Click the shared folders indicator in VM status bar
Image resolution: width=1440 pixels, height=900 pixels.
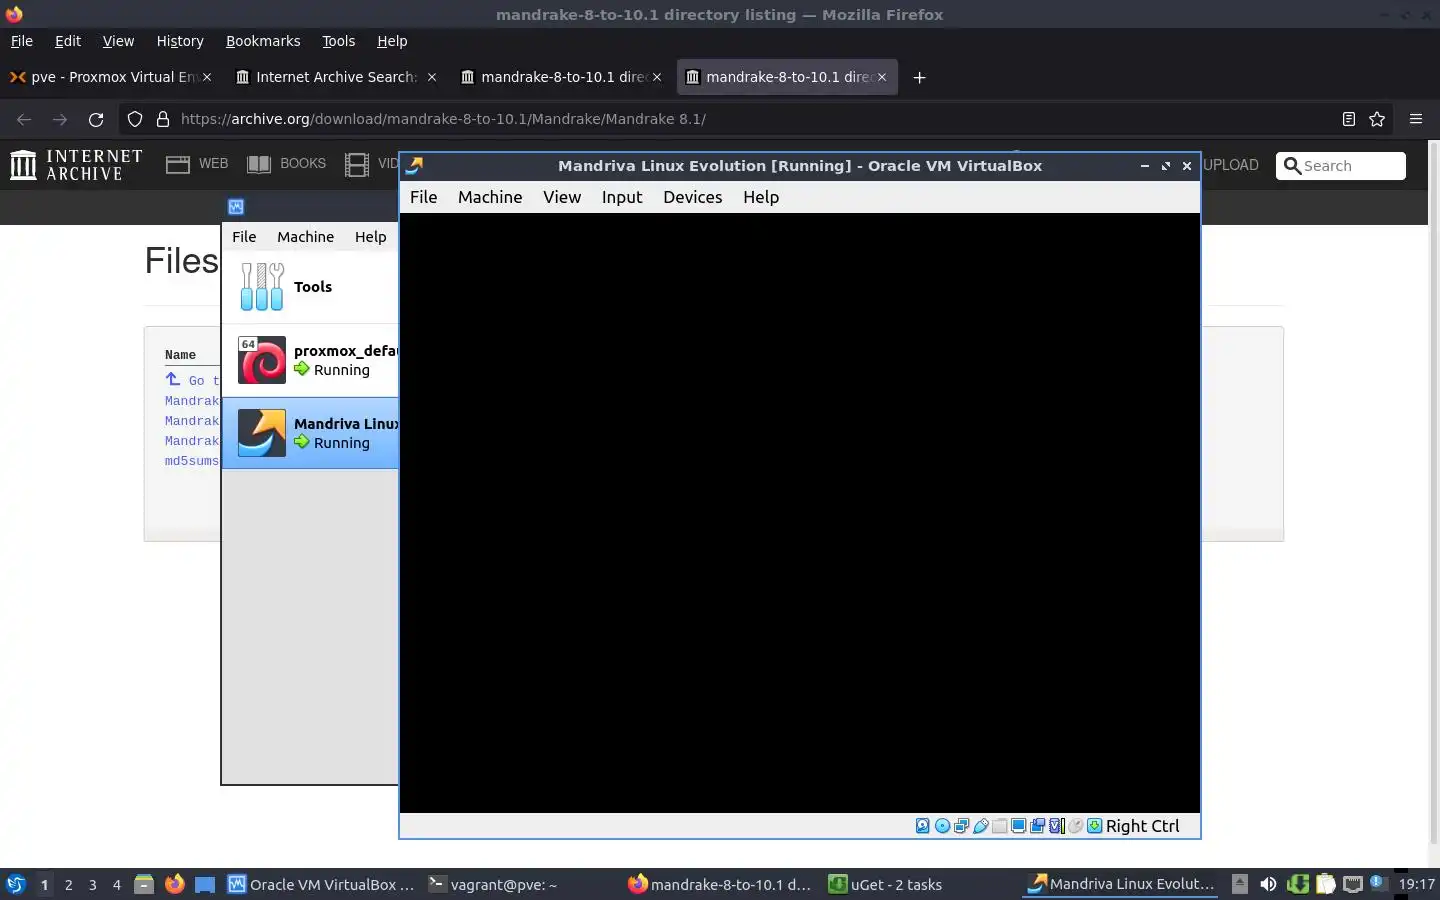pyautogui.click(x=999, y=826)
